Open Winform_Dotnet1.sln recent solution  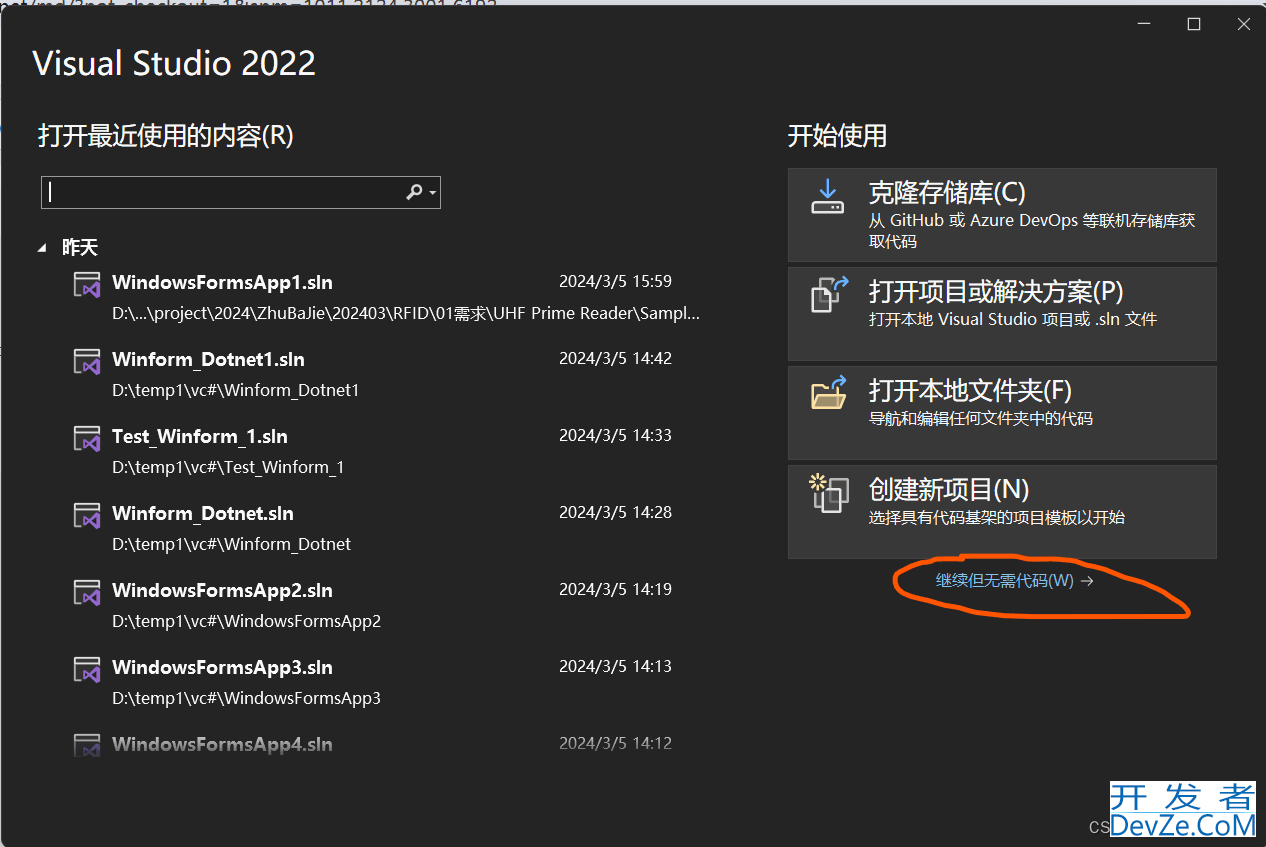click(x=385, y=374)
